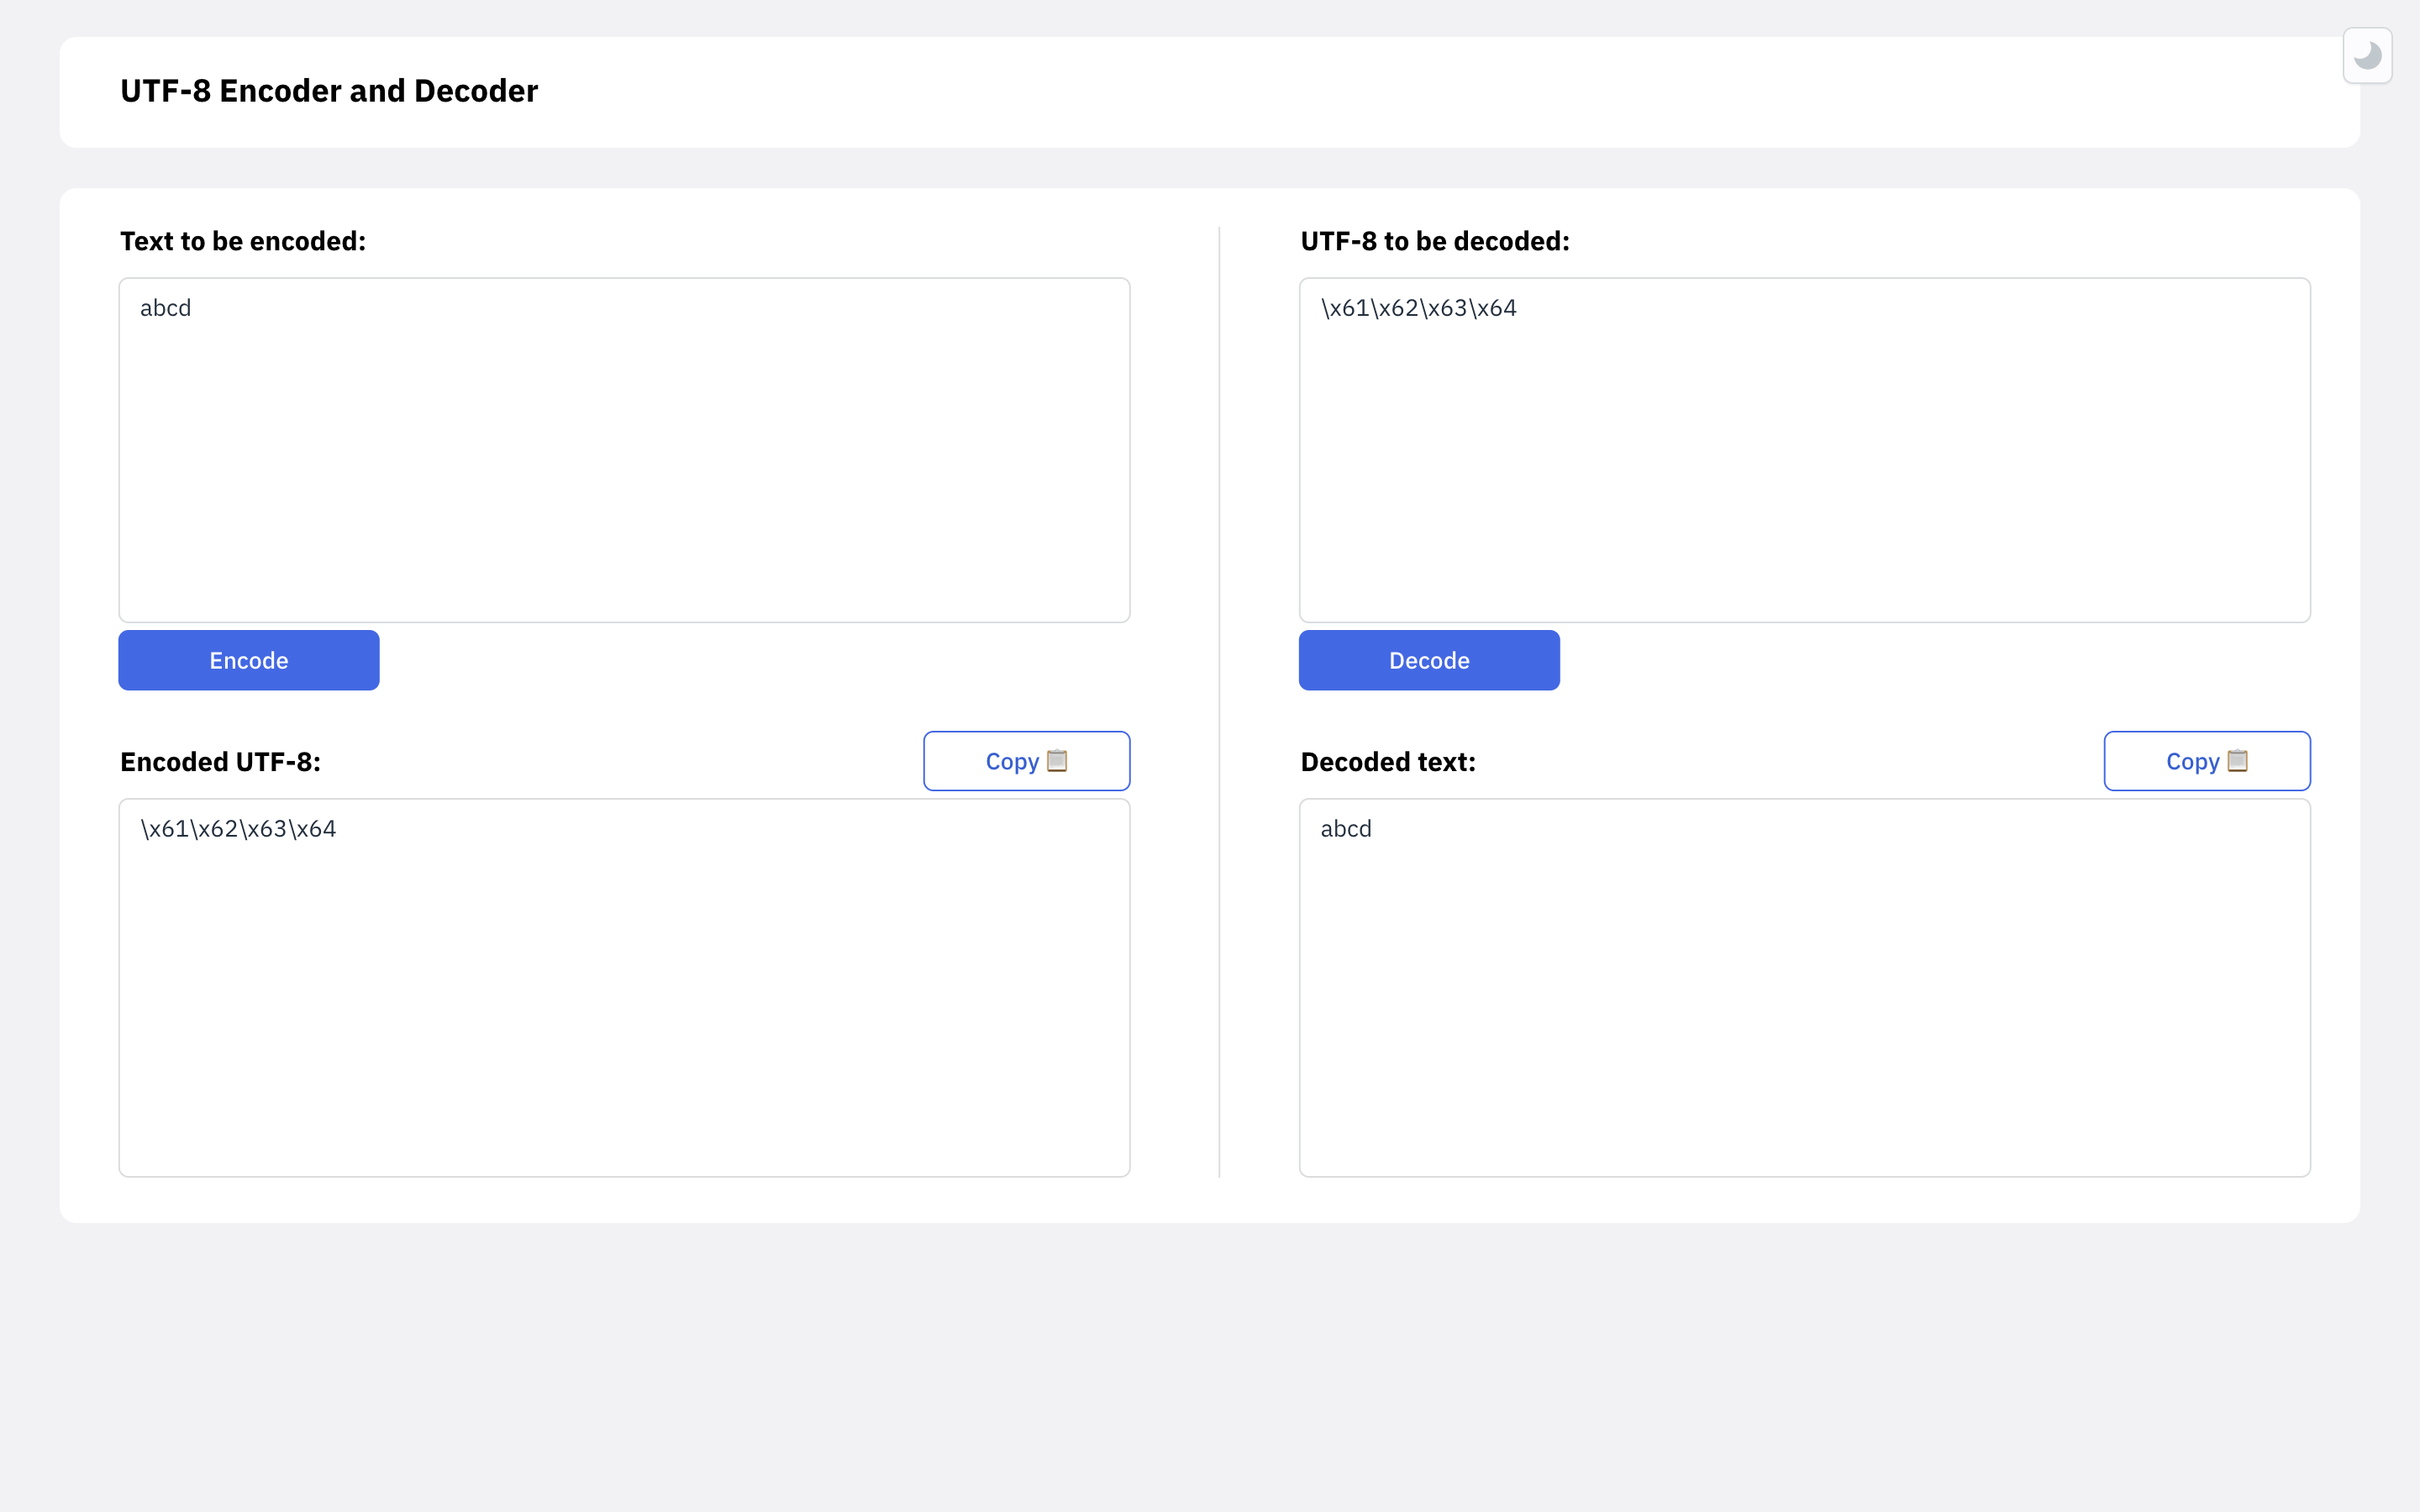Place cursor on 'abcd' in encode input
This screenshot has width=2420, height=1512.
coord(166,308)
